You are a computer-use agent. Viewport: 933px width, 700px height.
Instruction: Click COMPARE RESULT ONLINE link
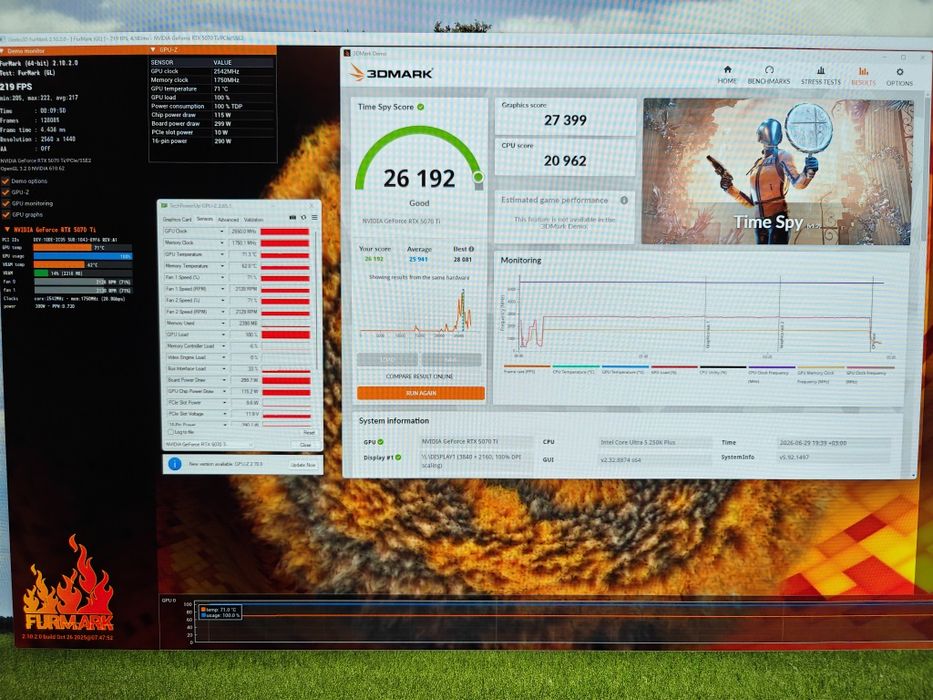pos(419,376)
